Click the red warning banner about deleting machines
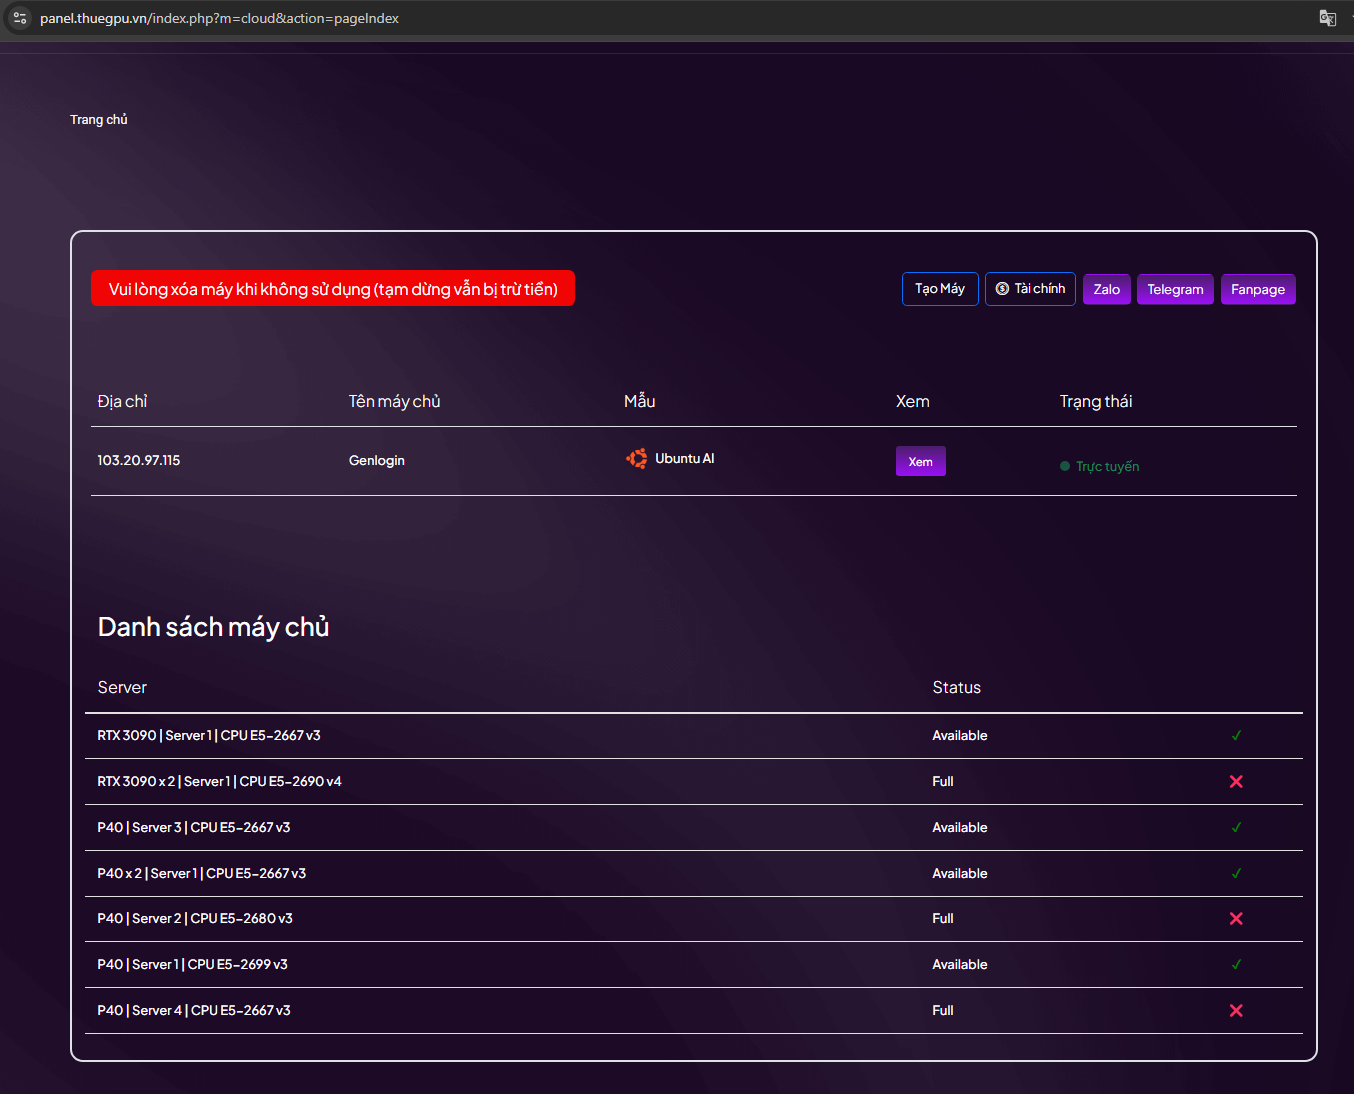This screenshot has width=1354, height=1094. point(333,289)
